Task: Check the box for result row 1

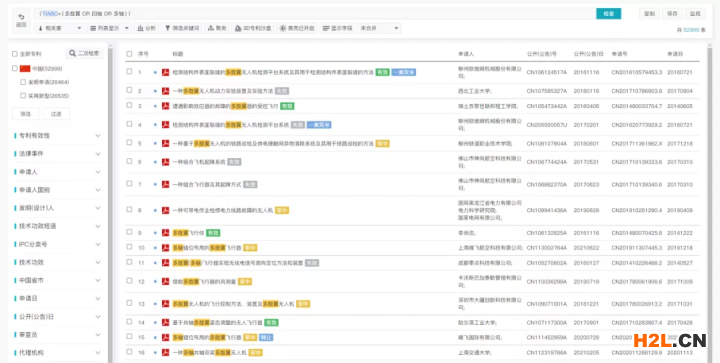Action: [x=129, y=72]
